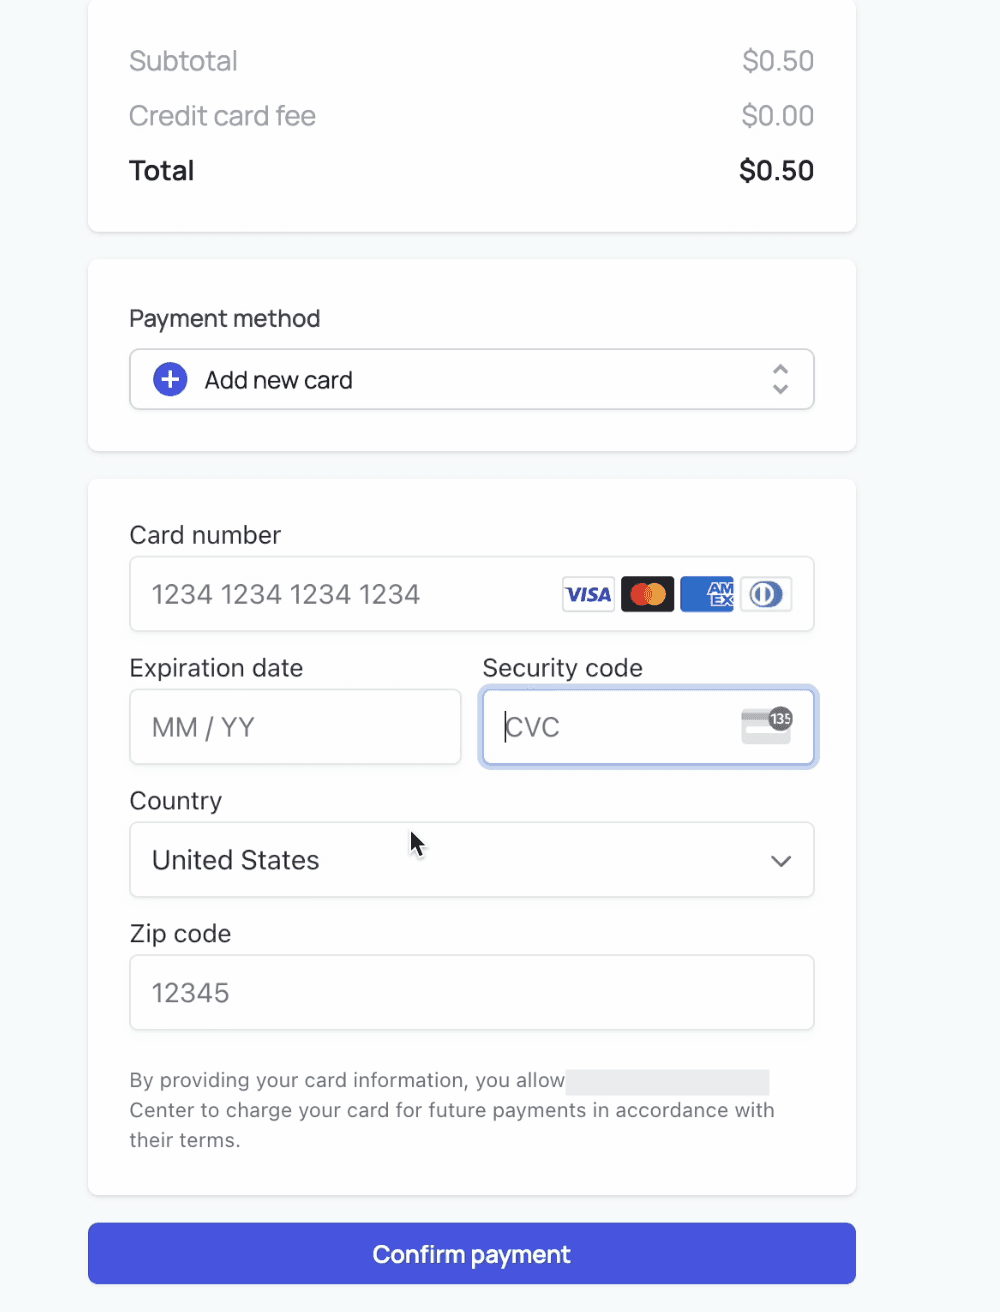Click the Zip code label
This screenshot has height=1312, width=1000.
tap(180, 934)
